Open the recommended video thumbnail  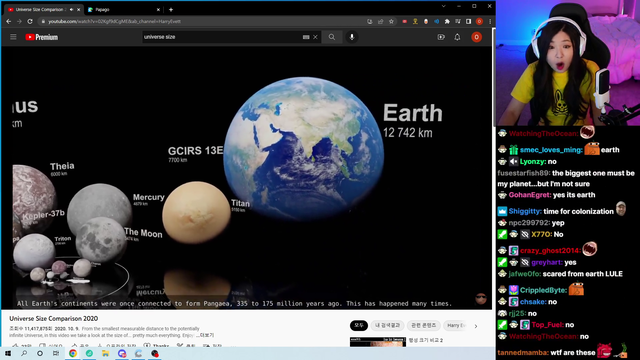pos(378,342)
